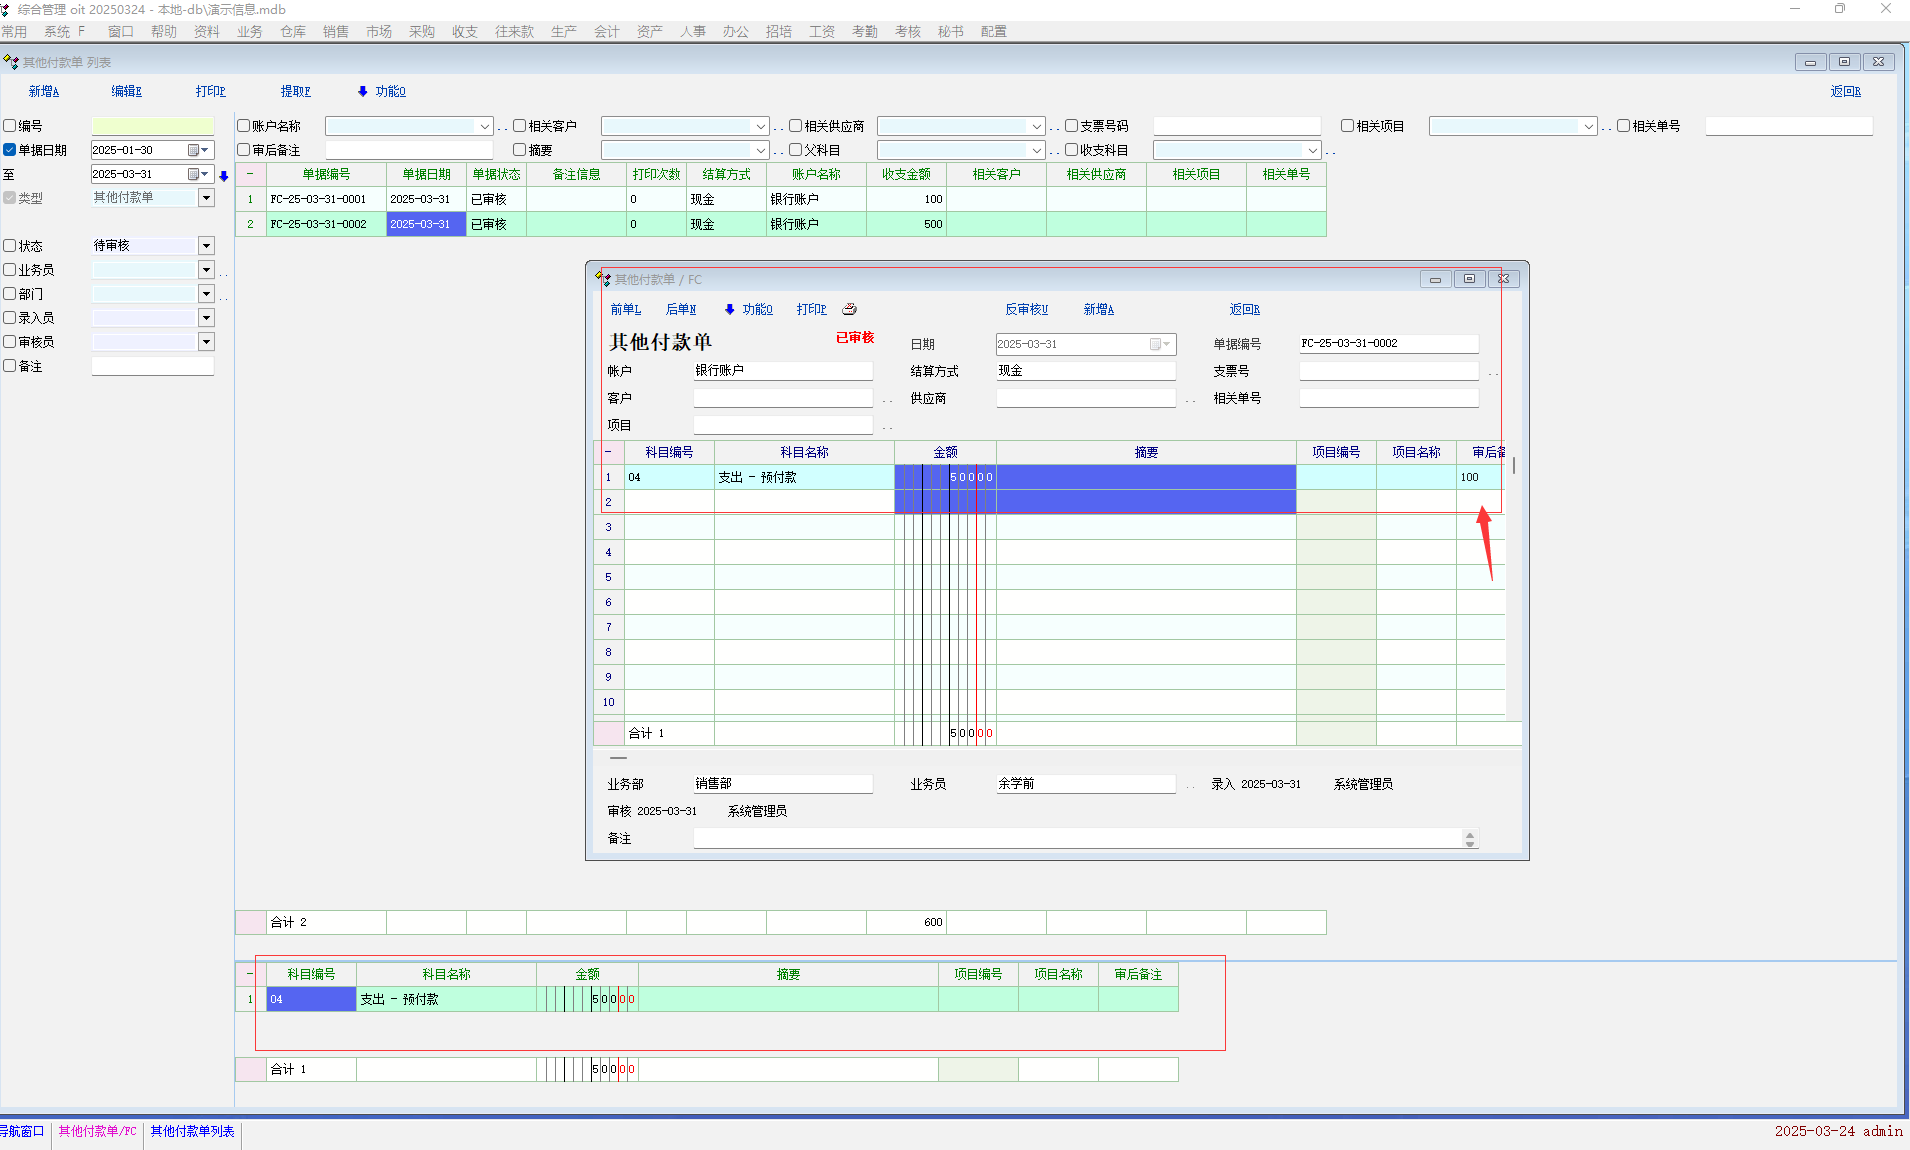Screen dimensions: 1910x1150
Task: Click the window icon of 其他付款单 / FC dialog
Action: pyautogui.click(x=602, y=279)
